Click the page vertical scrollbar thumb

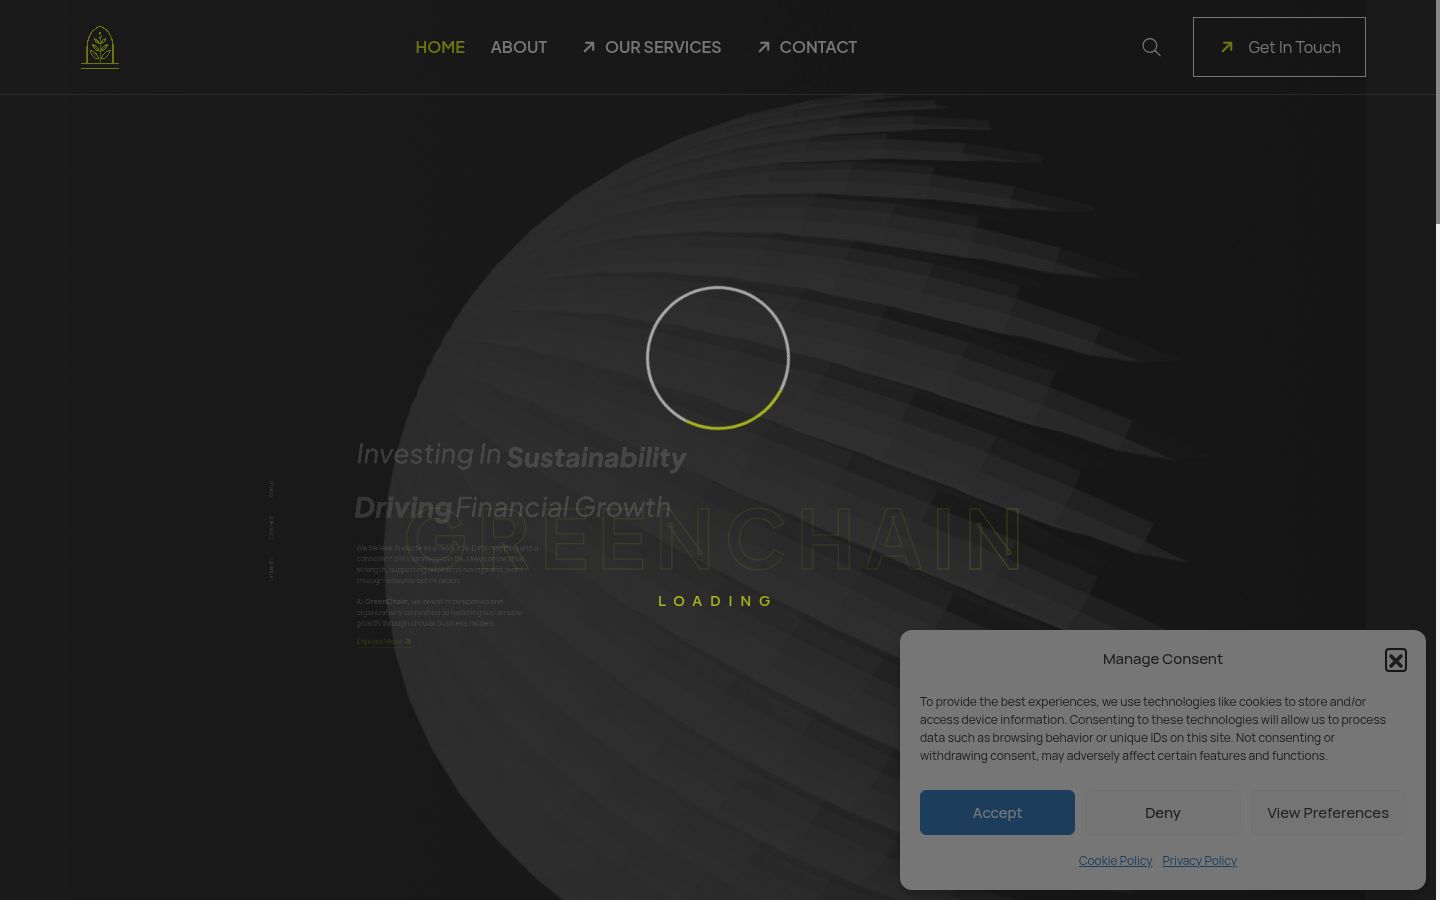point(1437,112)
